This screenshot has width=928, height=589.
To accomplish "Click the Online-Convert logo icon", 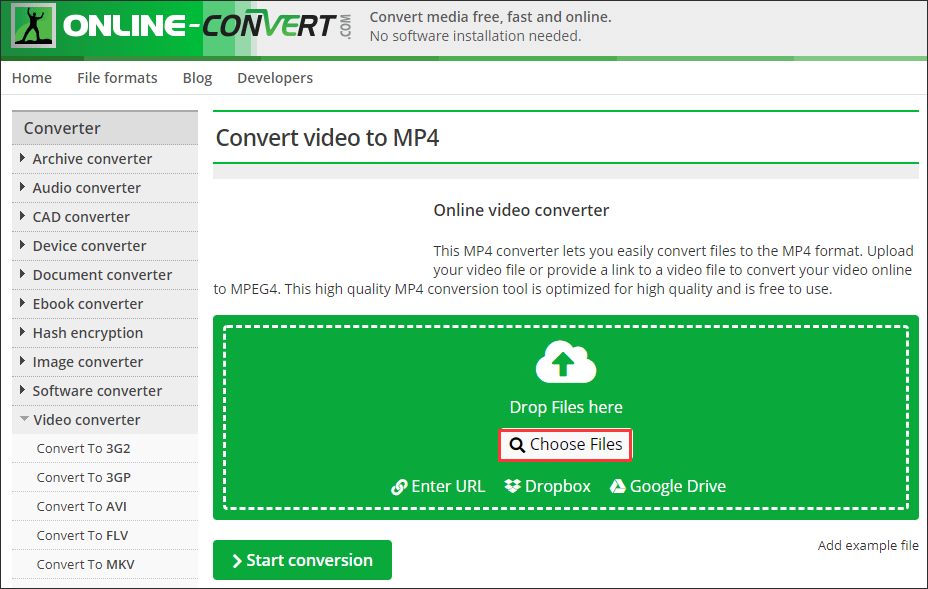I will pyautogui.click(x=33, y=27).
